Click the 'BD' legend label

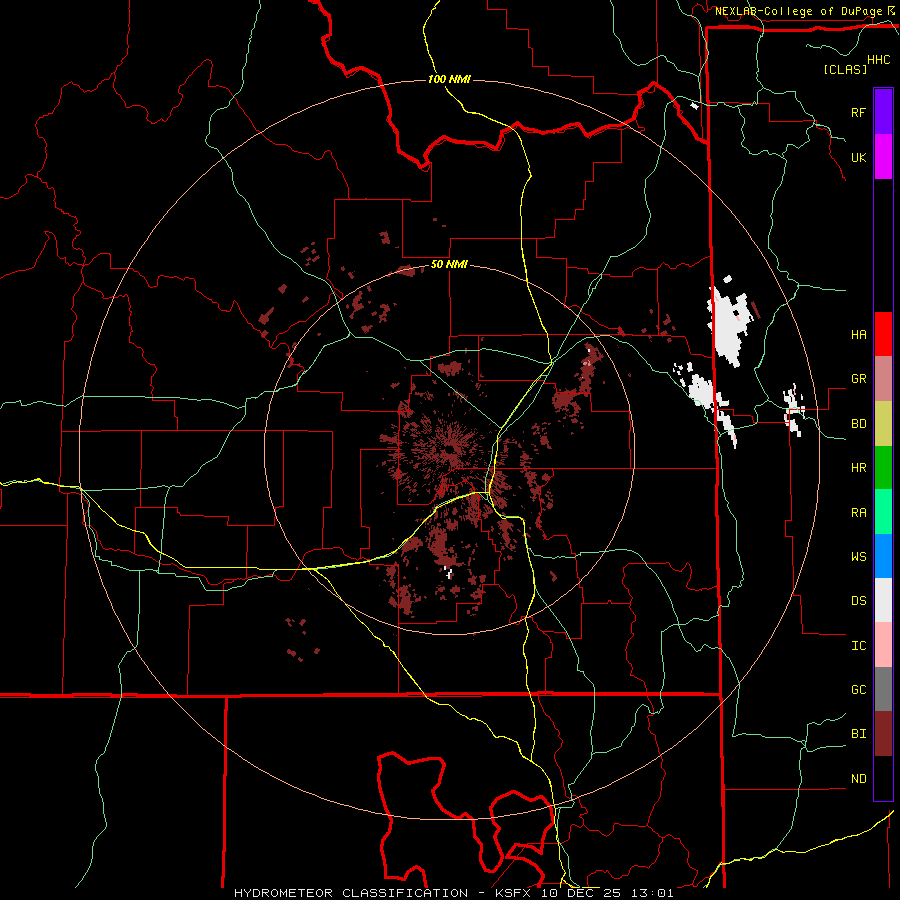858,424
